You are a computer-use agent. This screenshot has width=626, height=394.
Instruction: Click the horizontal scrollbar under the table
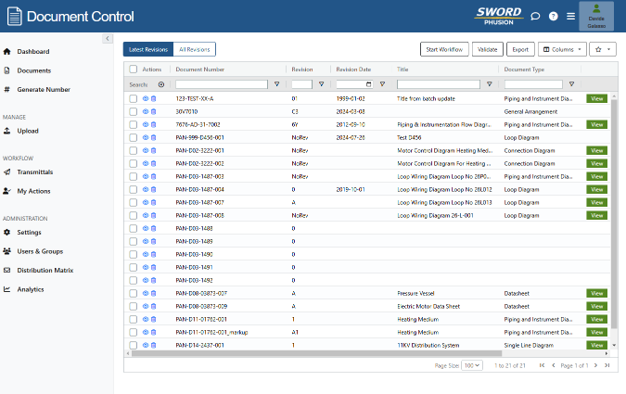tap(317, 353)
